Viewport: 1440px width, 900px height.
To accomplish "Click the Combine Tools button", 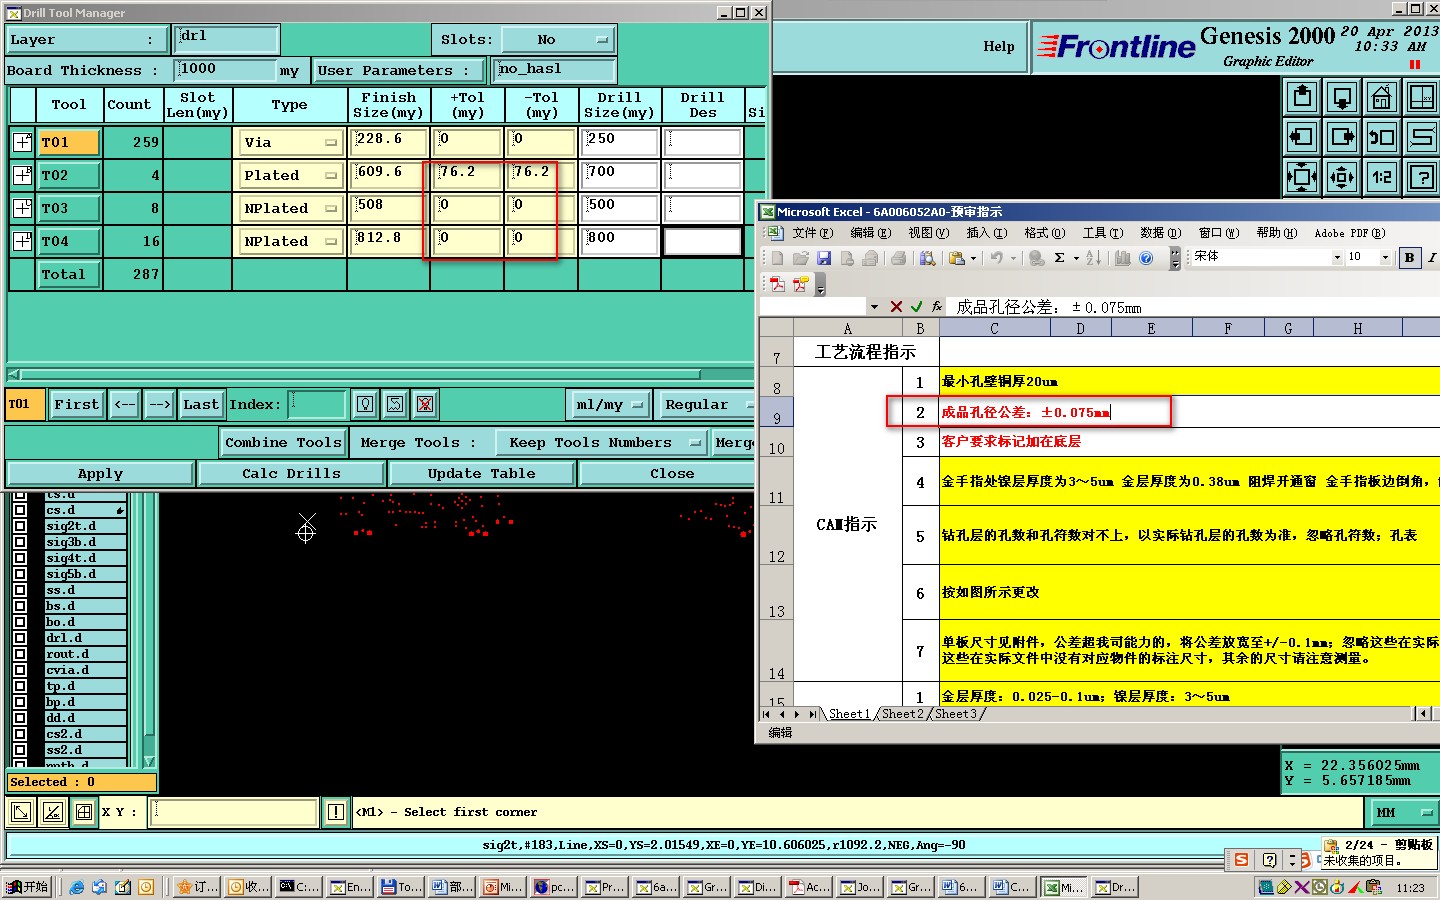I will click(283, 442).
